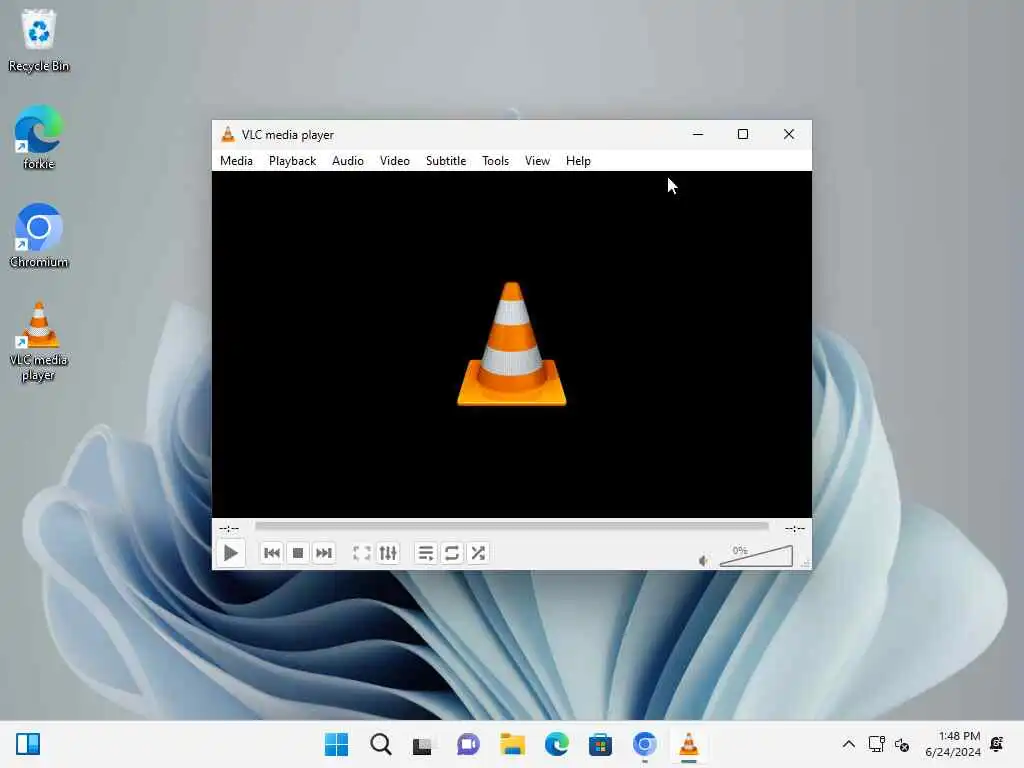
Task: Click the elapsed time label
Action: (x=229, y=528)
